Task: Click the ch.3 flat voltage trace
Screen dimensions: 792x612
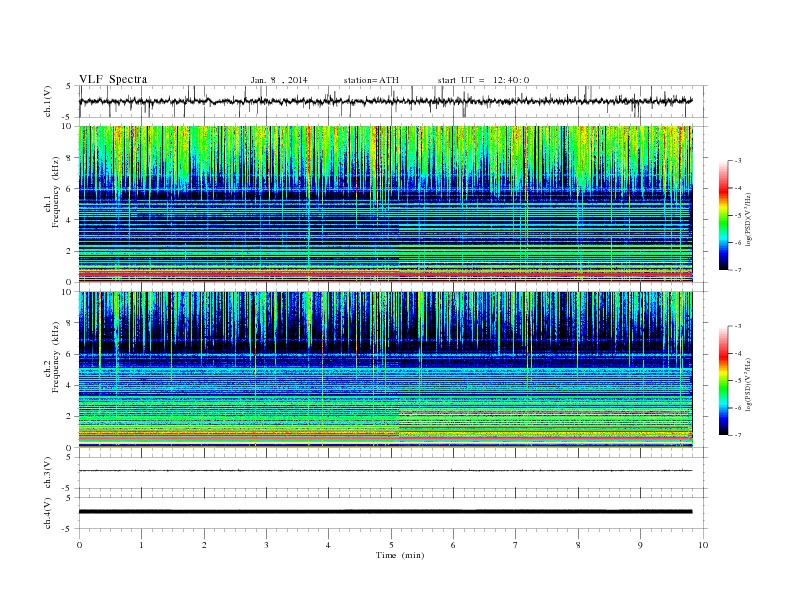Action: click(x=385, y=471)
